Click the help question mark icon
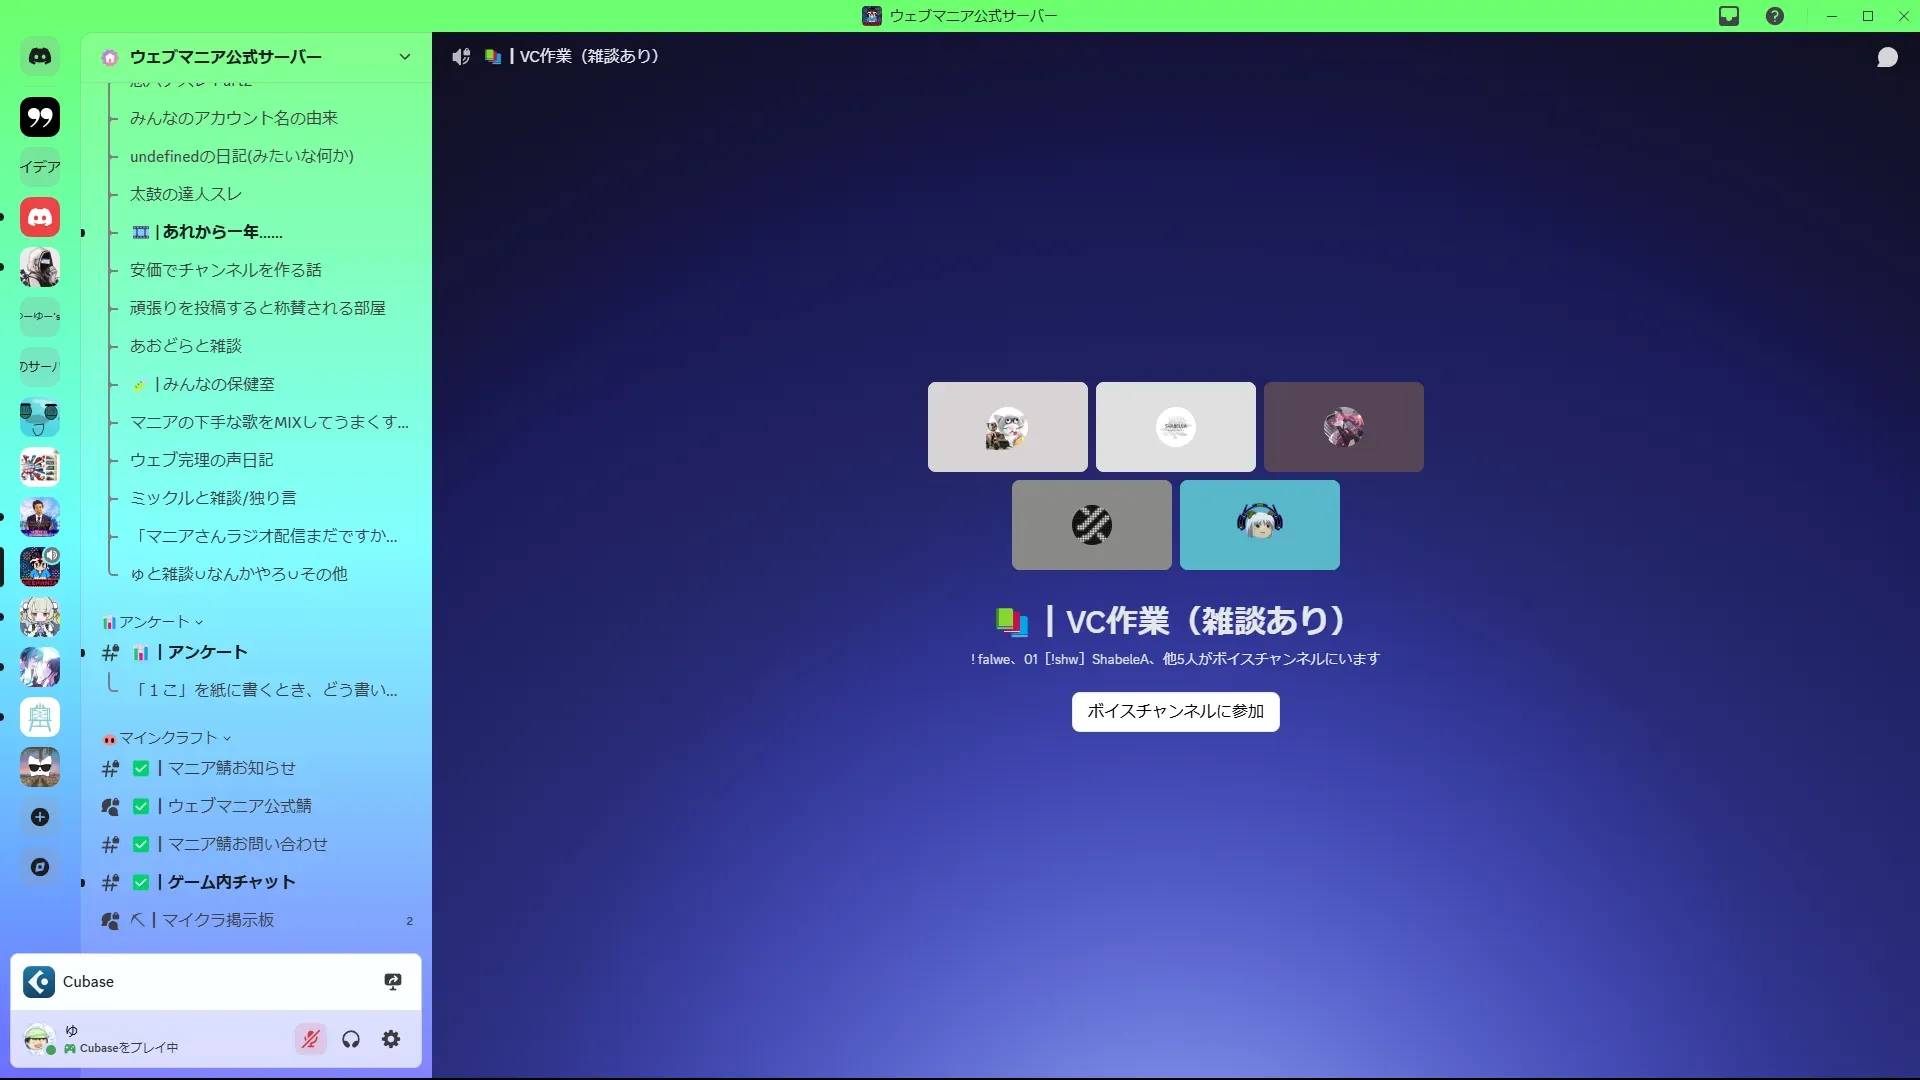 coord(1775,16)
